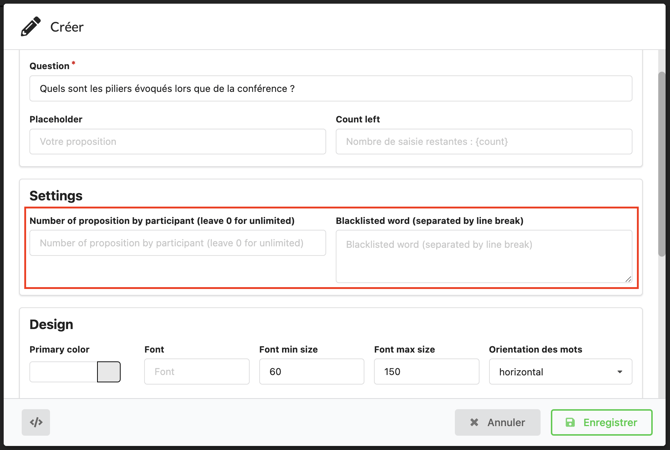670x450 pixels.
Task: Focus the Number of proposition by participant field
Action: [177, 243]
